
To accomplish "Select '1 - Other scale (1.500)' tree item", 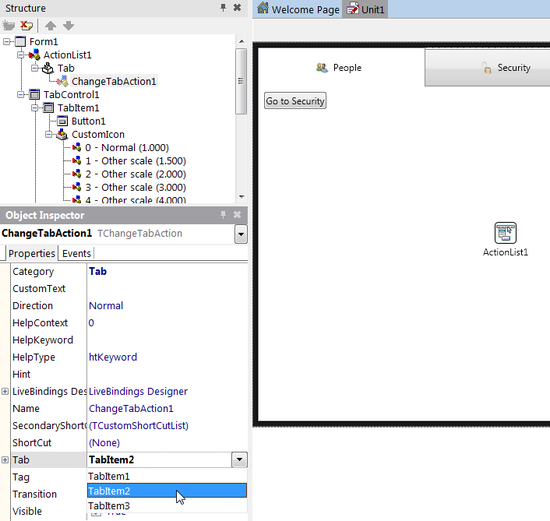I will click(x=135, y=161).
